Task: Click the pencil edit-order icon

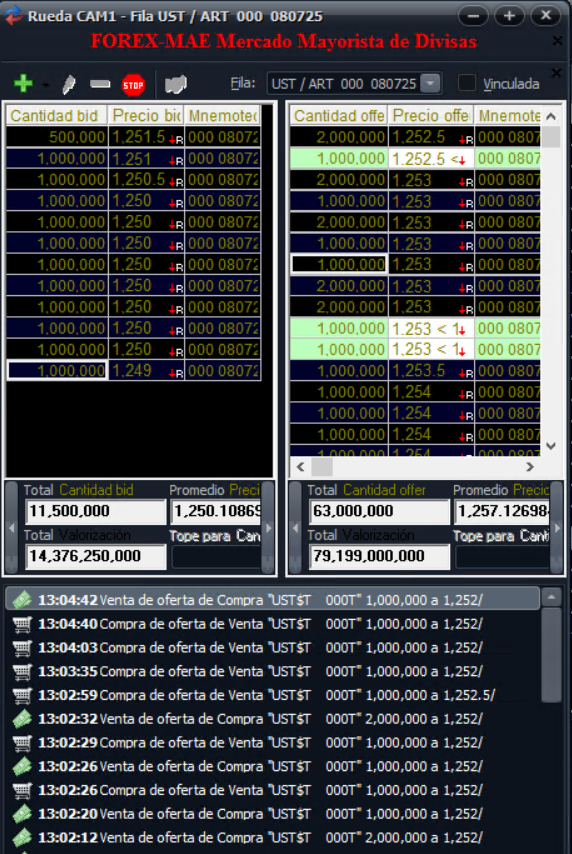Action: (69, 84)
